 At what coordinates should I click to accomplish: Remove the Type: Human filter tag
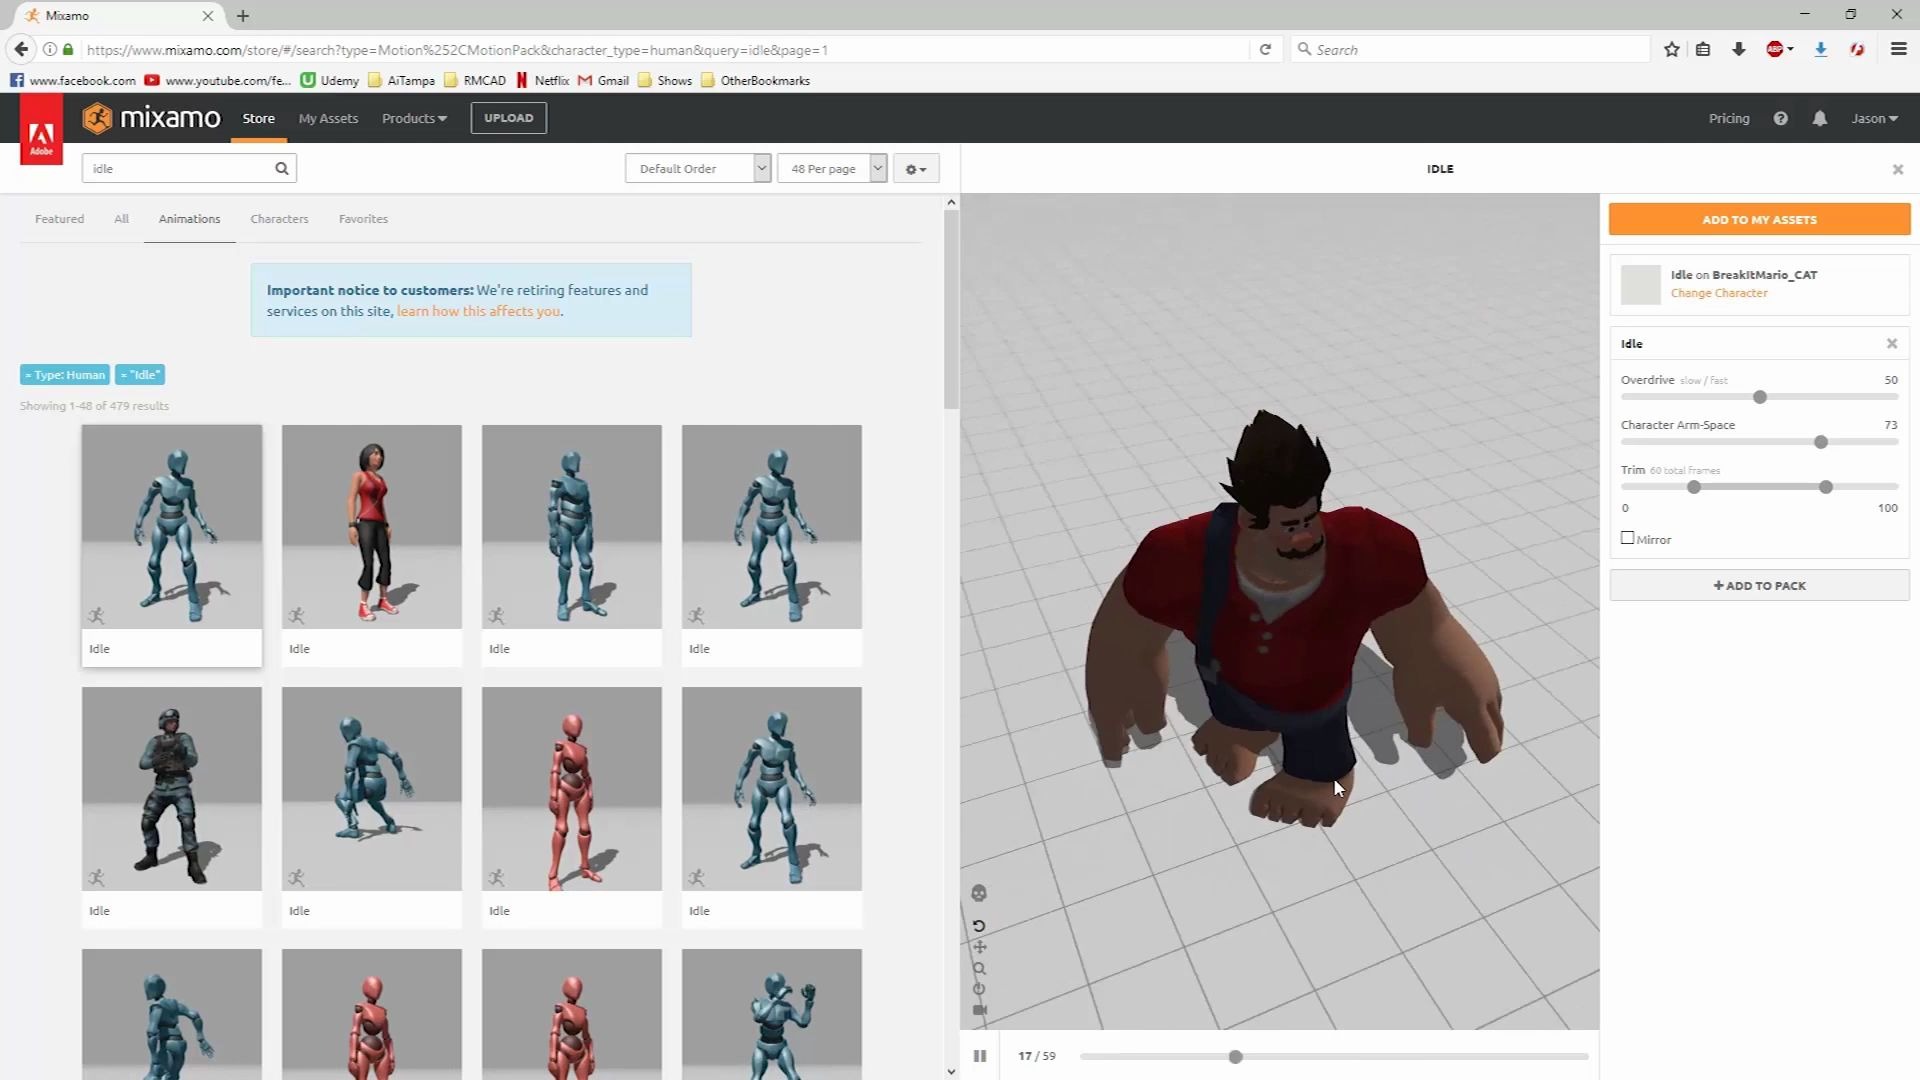[x=65, y=375]
